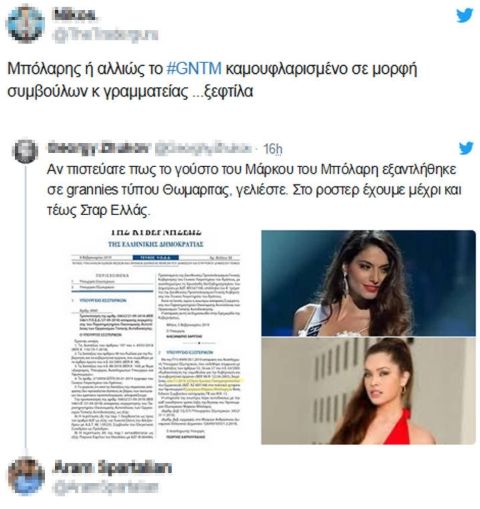Image resolution: width=480 pixels, height=509 pixels.
Task: Open the top tweet author's blurred avatar
Action: point(26,25)
